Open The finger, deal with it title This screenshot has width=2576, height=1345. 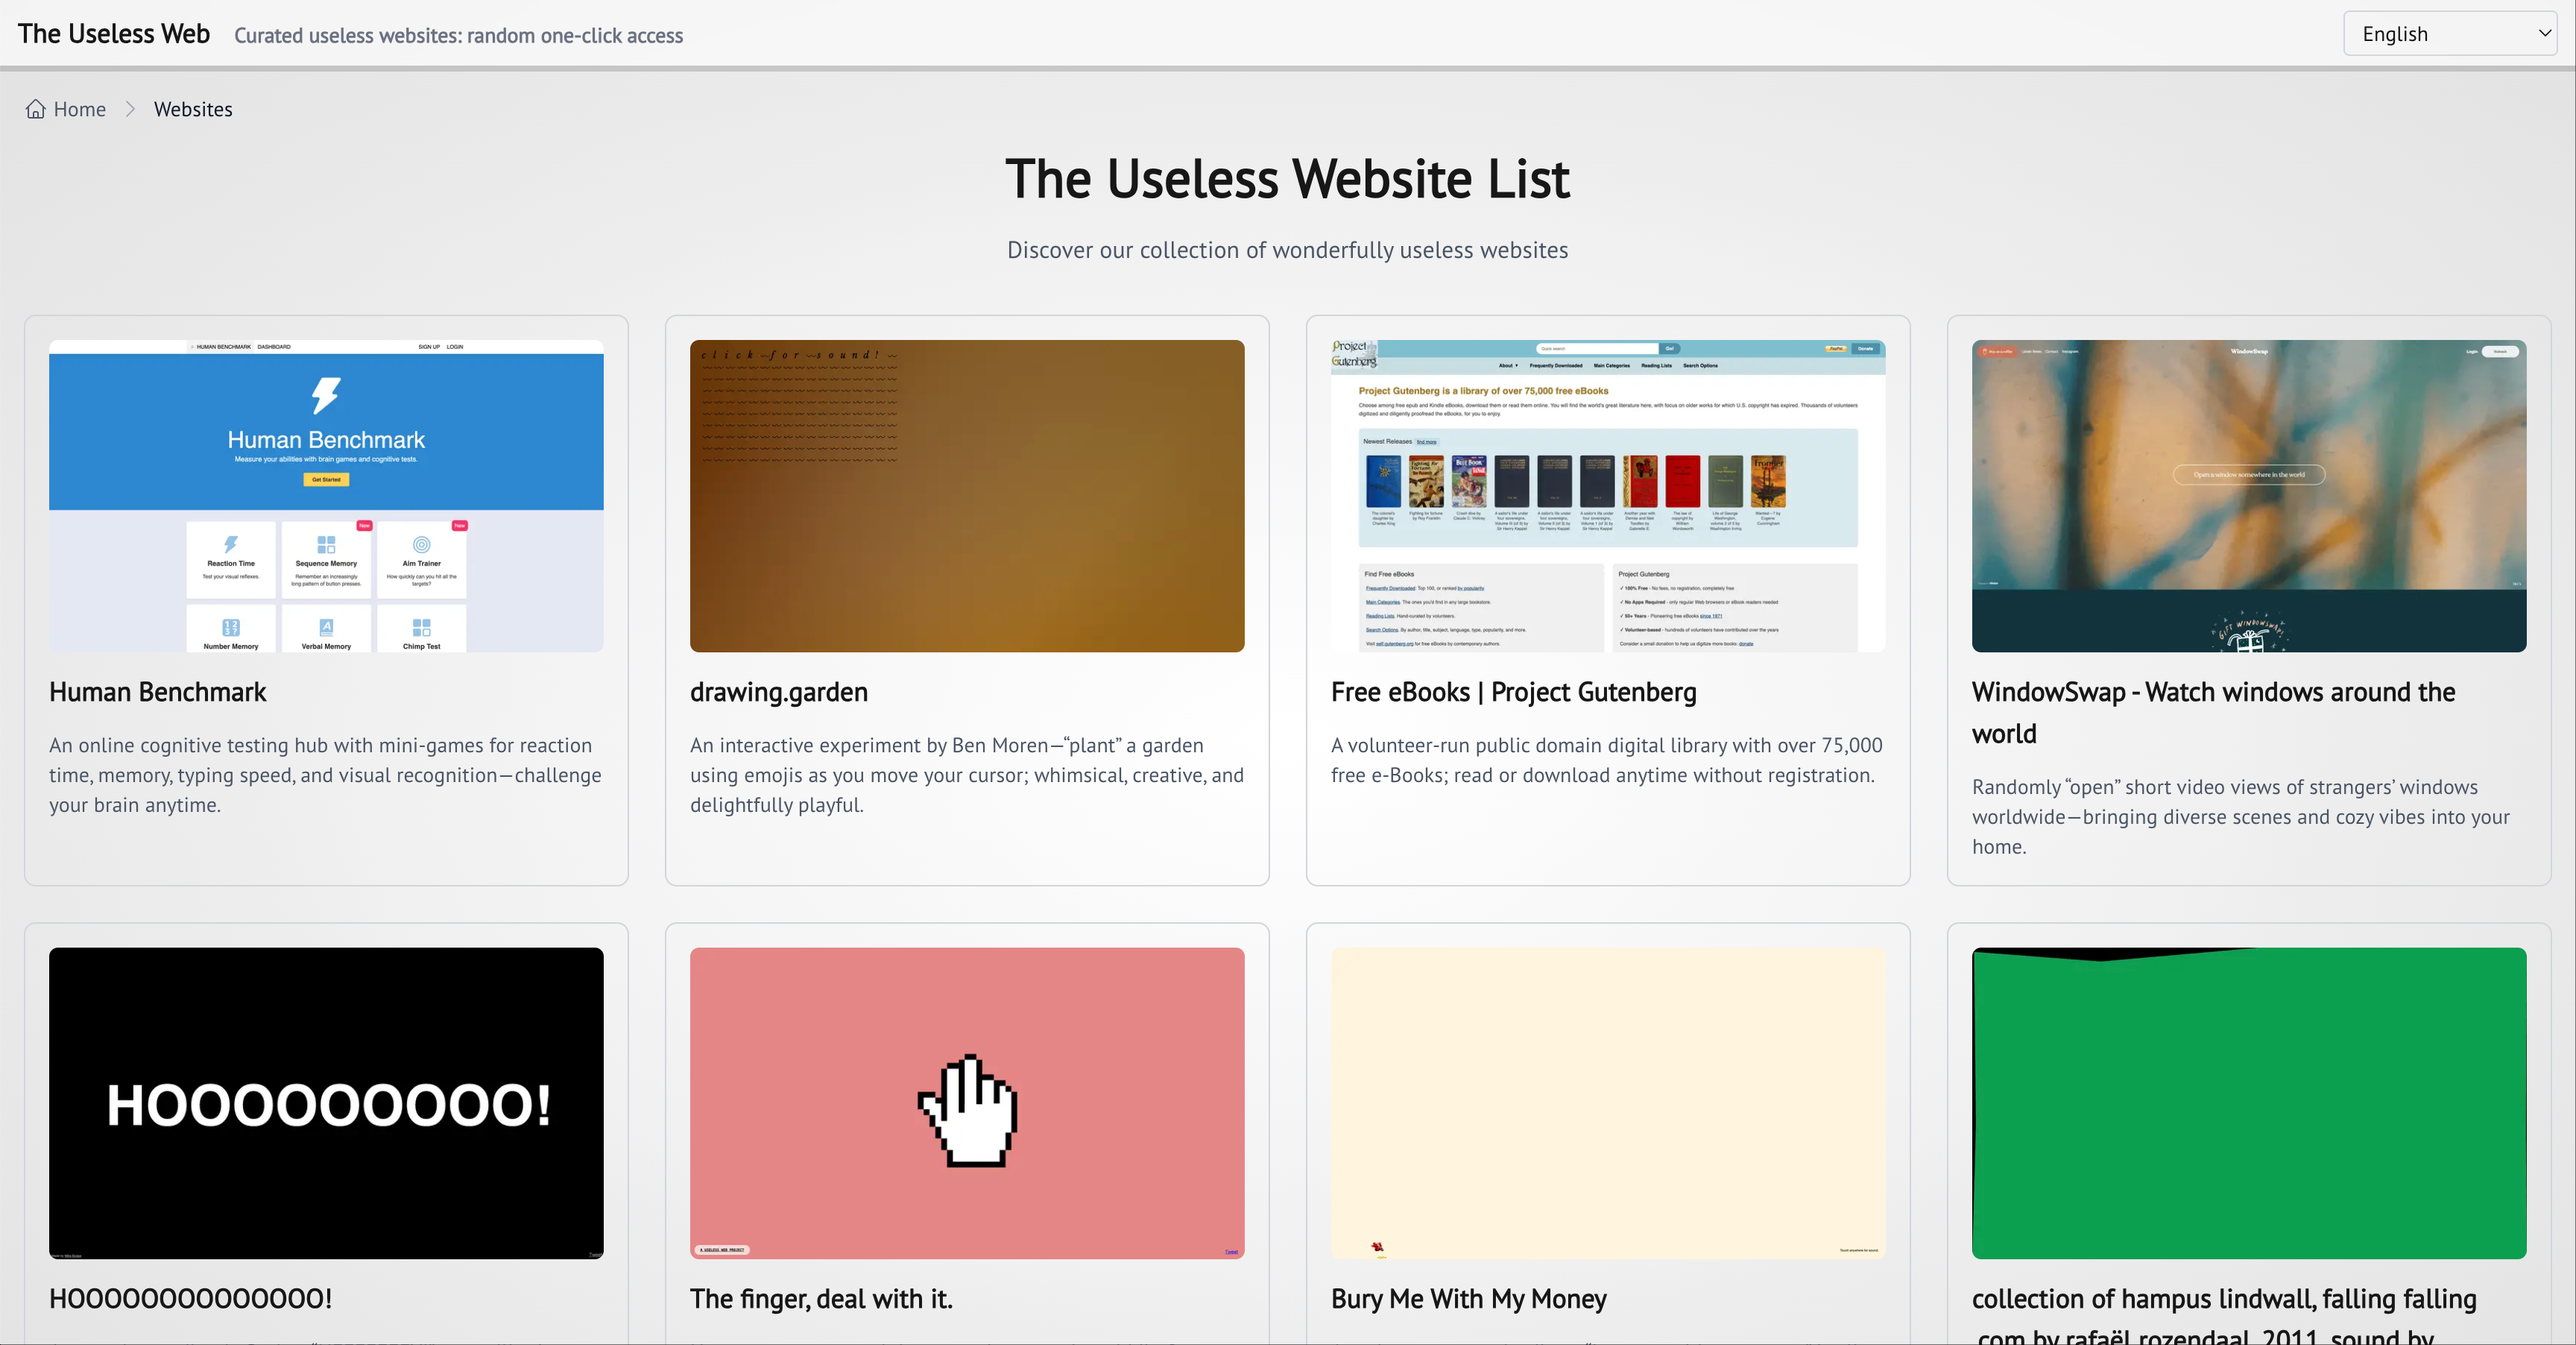tap(821, 1299)
